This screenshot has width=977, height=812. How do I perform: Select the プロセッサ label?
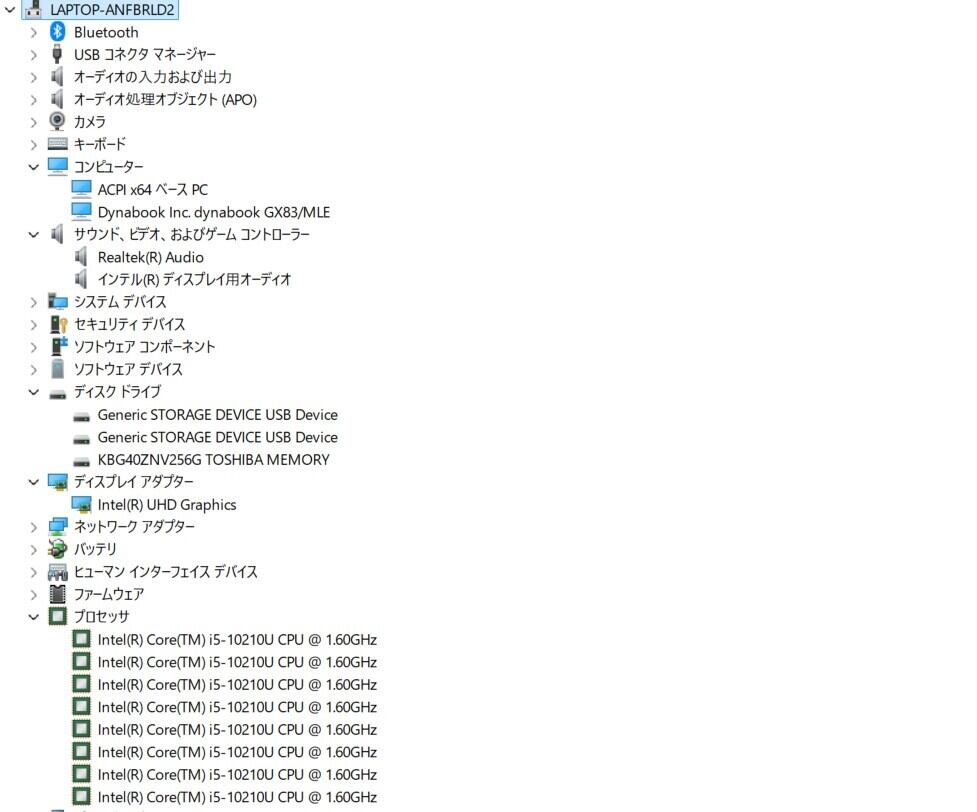[102, 616]
